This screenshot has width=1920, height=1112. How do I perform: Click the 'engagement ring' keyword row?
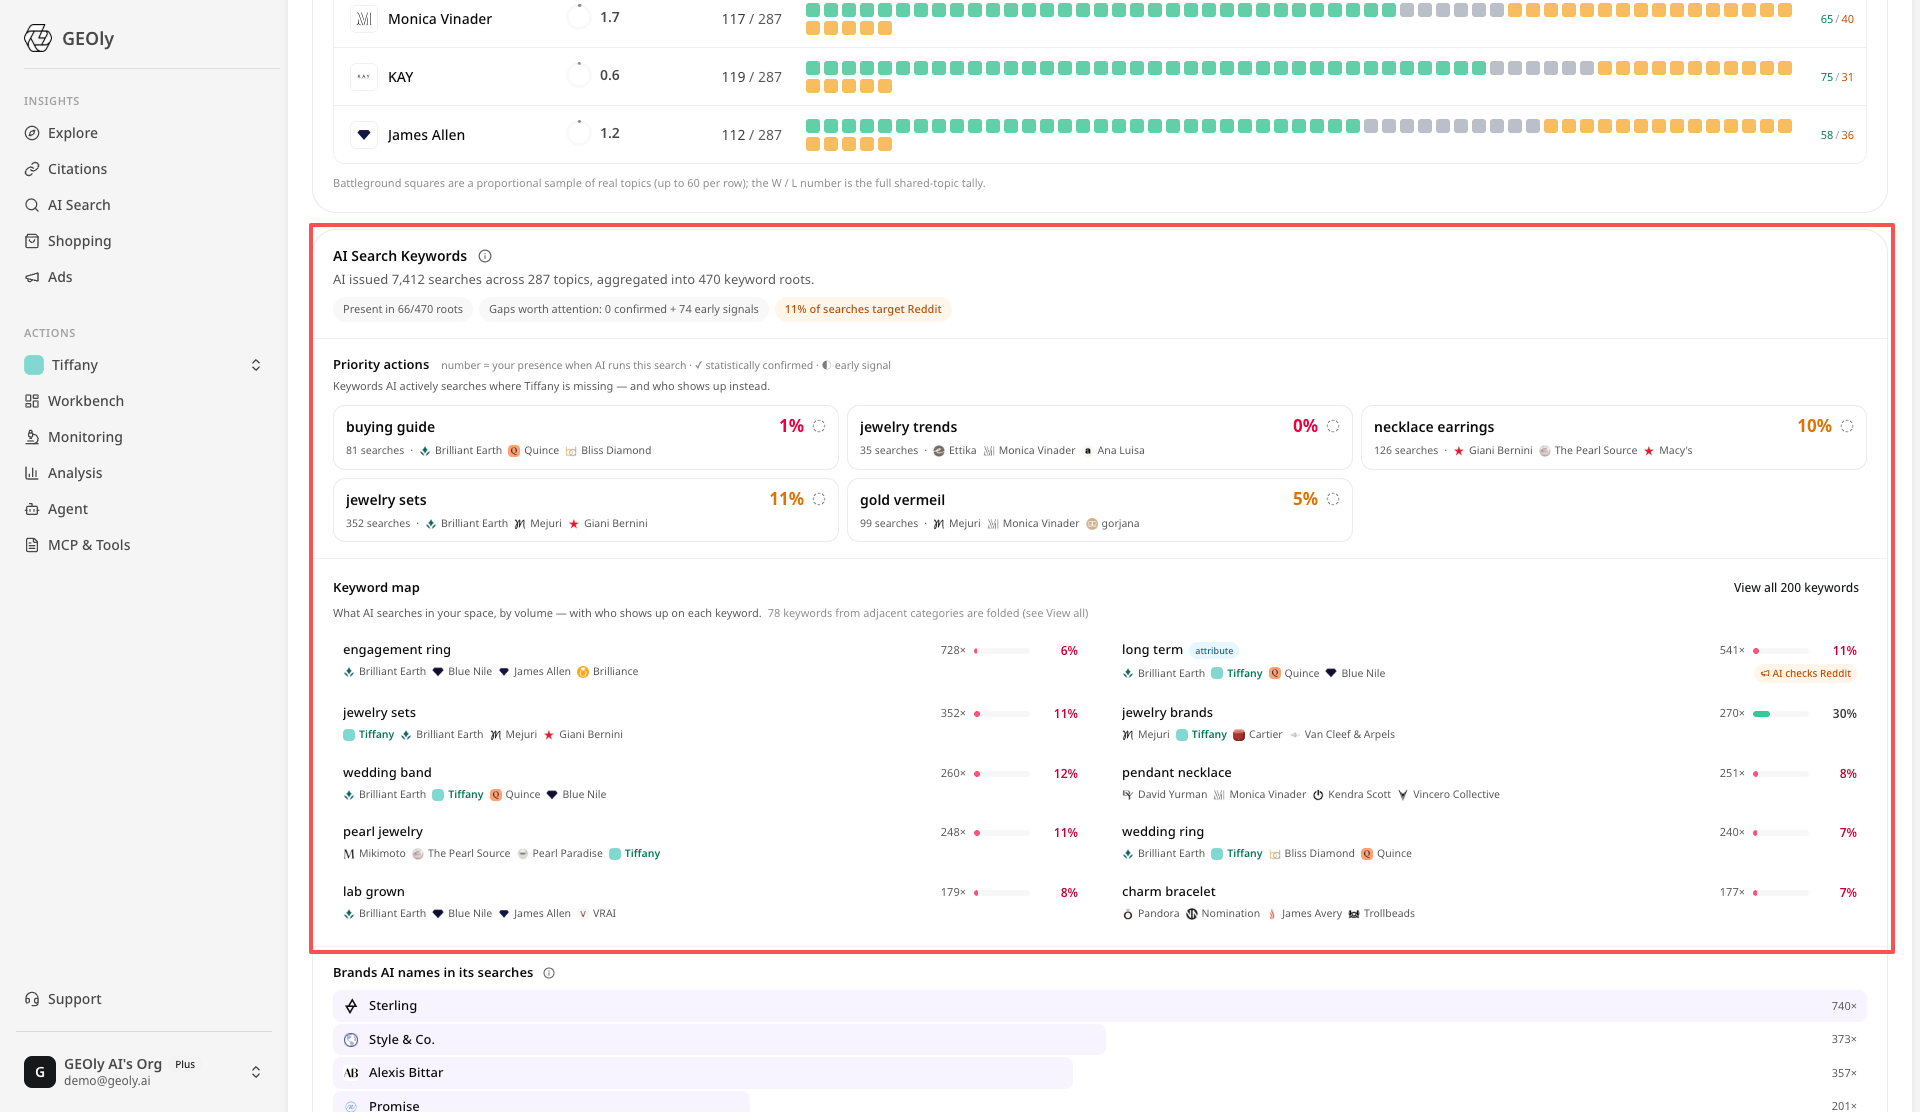710,661
